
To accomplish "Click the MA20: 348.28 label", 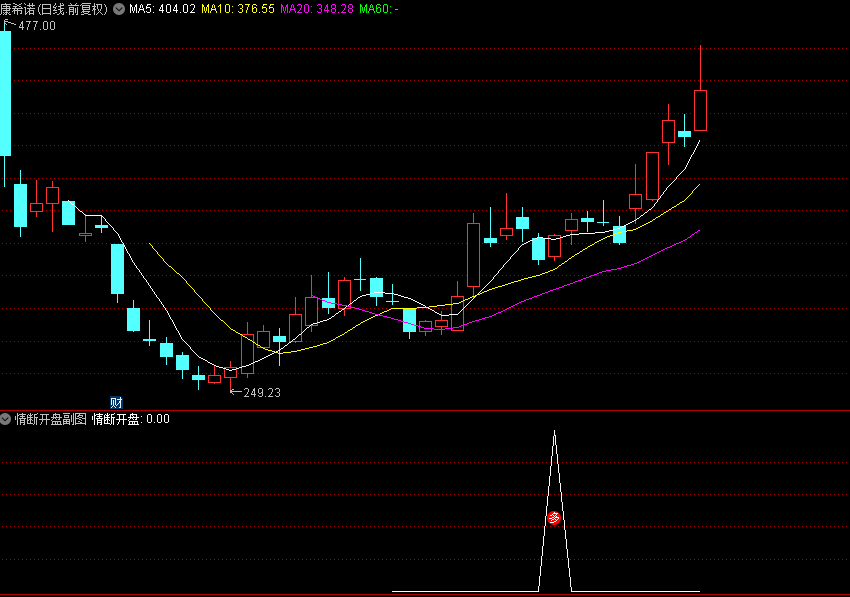I will (x=317, y=9).
